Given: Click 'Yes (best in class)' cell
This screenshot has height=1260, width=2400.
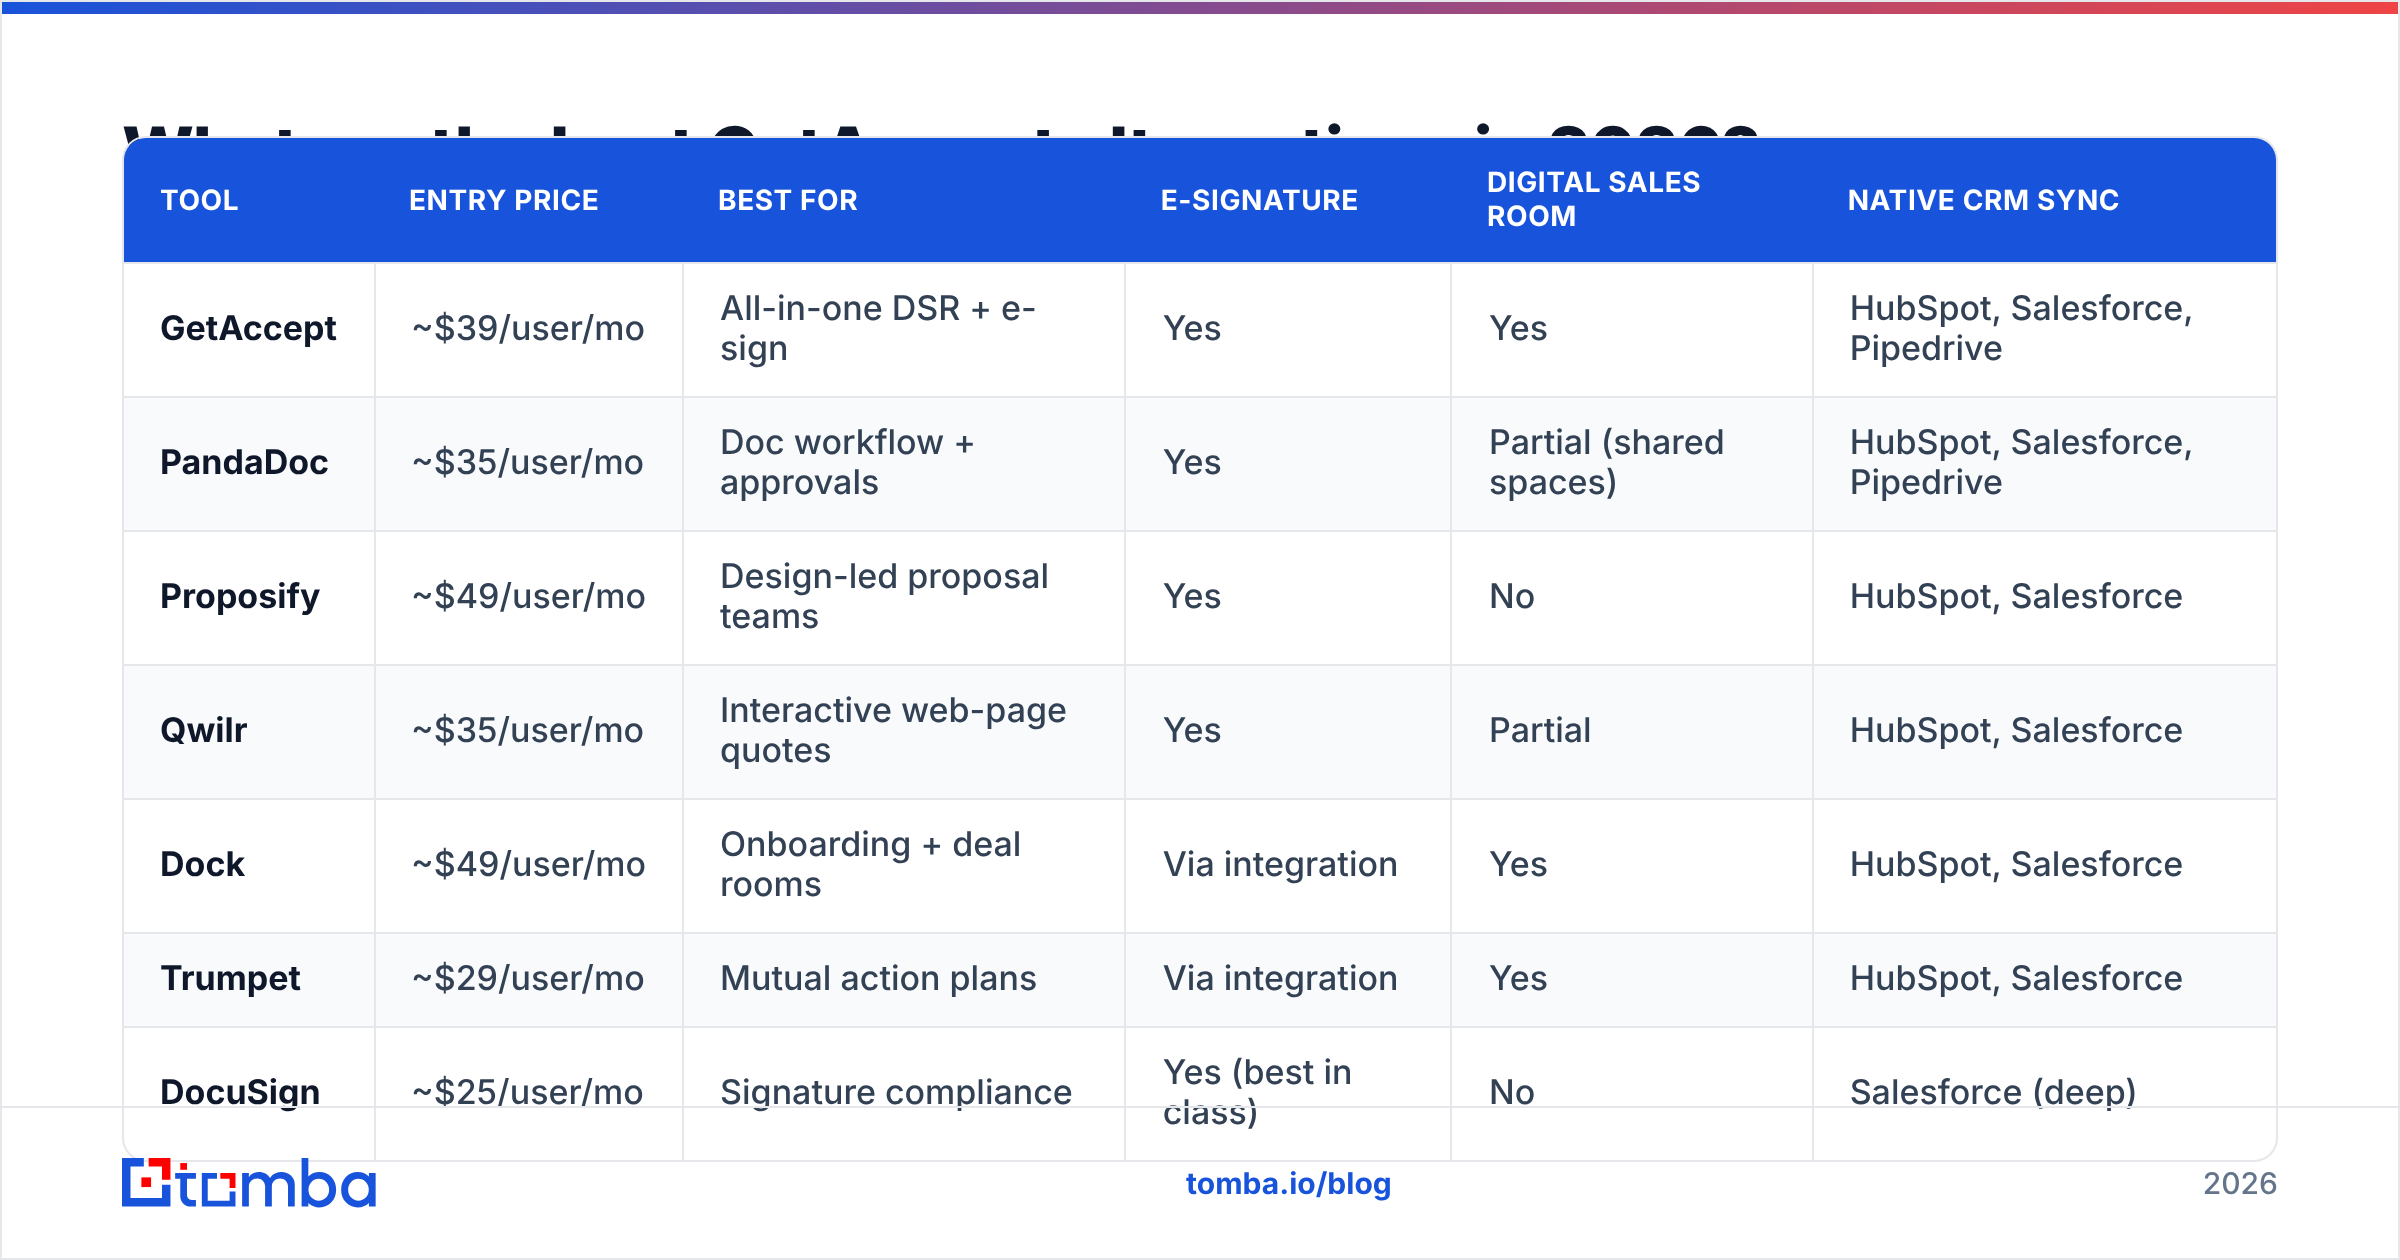Looking at the screenshot, I should (1288, 1093).
